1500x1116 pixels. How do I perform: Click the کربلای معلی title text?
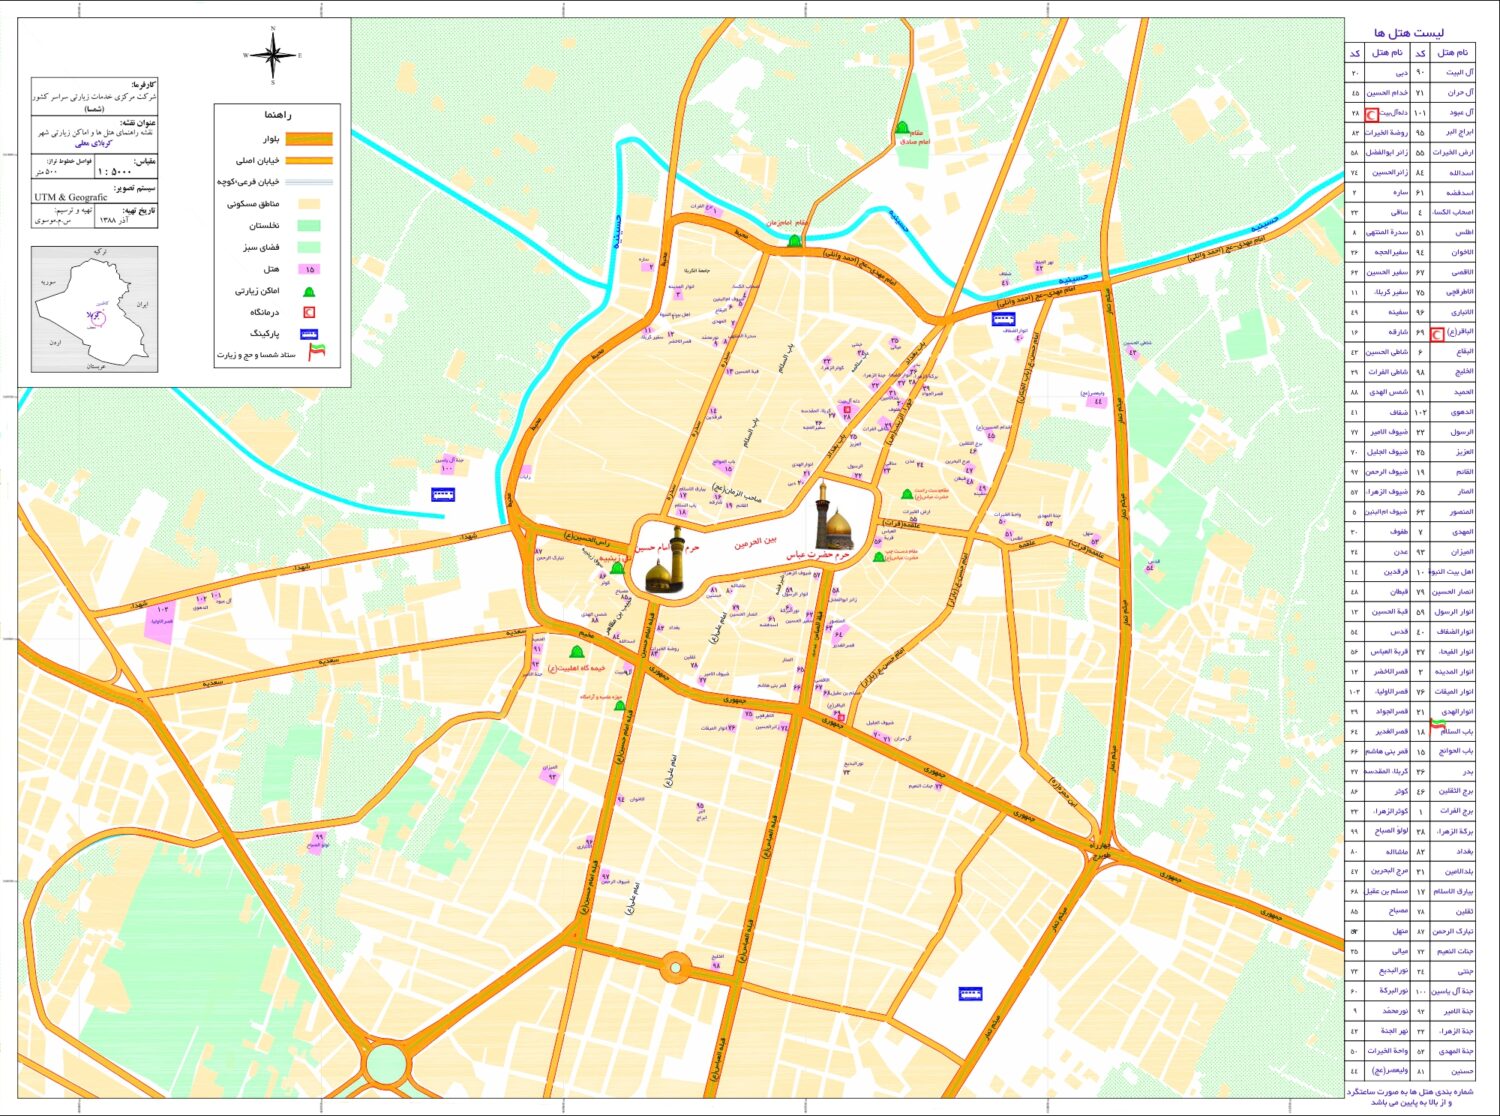tap(94, 143)
